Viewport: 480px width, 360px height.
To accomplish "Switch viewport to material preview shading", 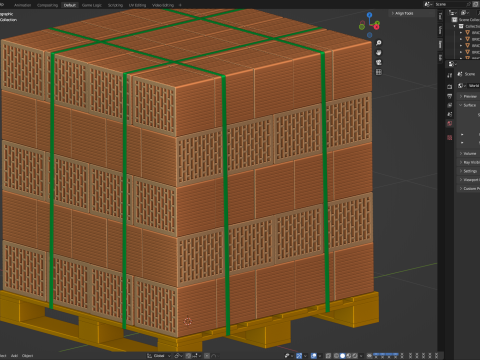I will coord(349,355).
